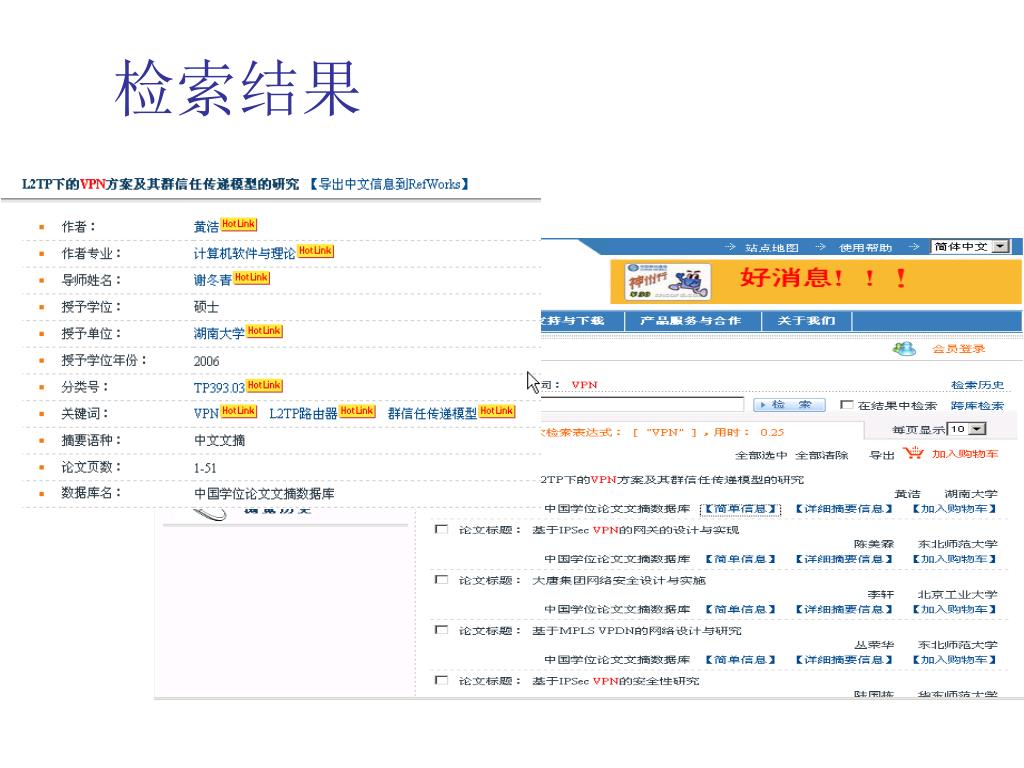
Task: Click the 湖南大学 institution link in the details panel
Action: click(219, 334)
